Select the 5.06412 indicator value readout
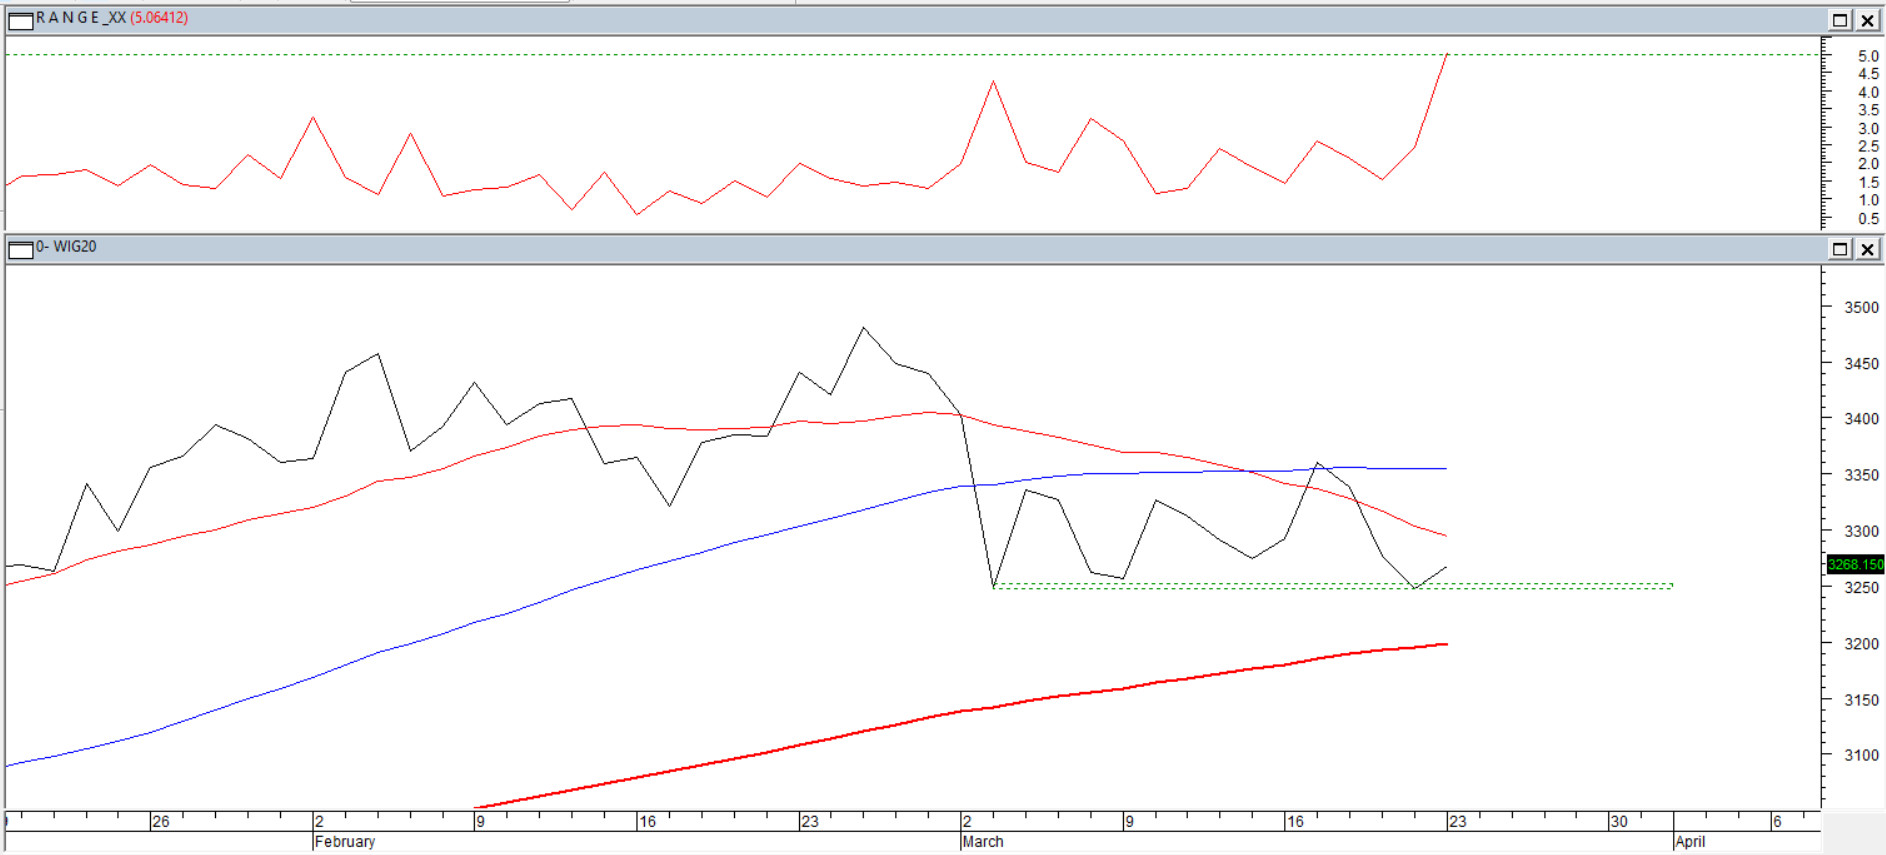 pyautogui.click(x=159, y=18)
